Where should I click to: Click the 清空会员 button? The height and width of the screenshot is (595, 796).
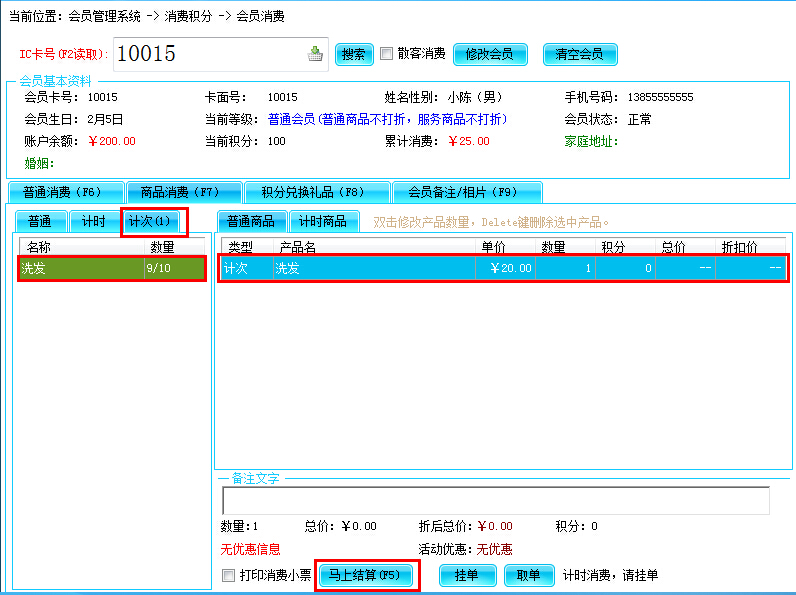pyautogui.click(x=580, y=54)
